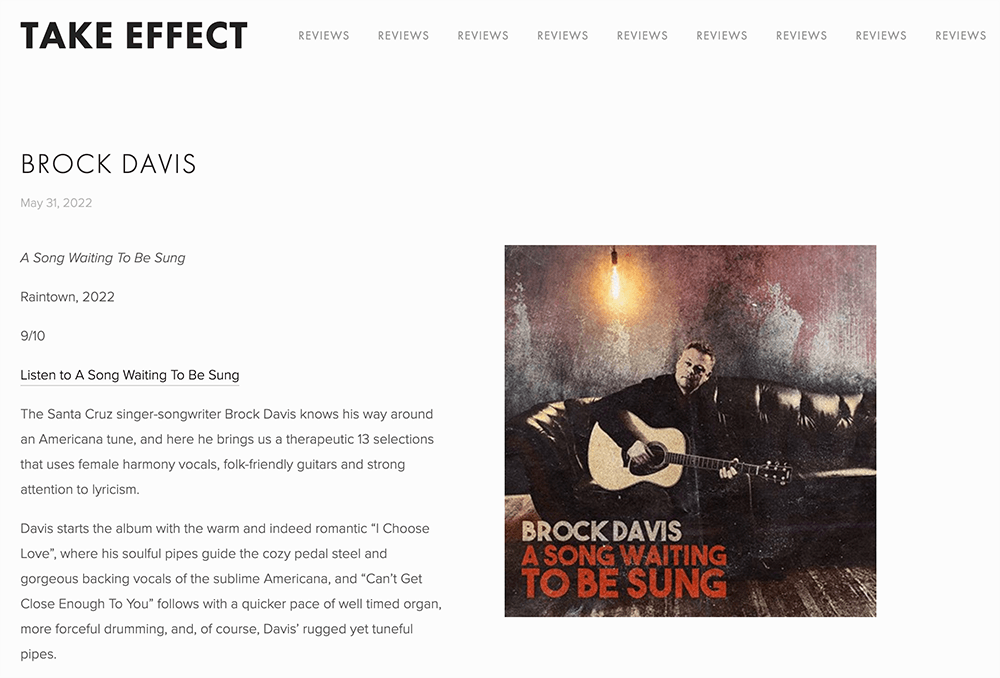Click the 9/10 rating text
1000x678 pixels.
[33, 335]
